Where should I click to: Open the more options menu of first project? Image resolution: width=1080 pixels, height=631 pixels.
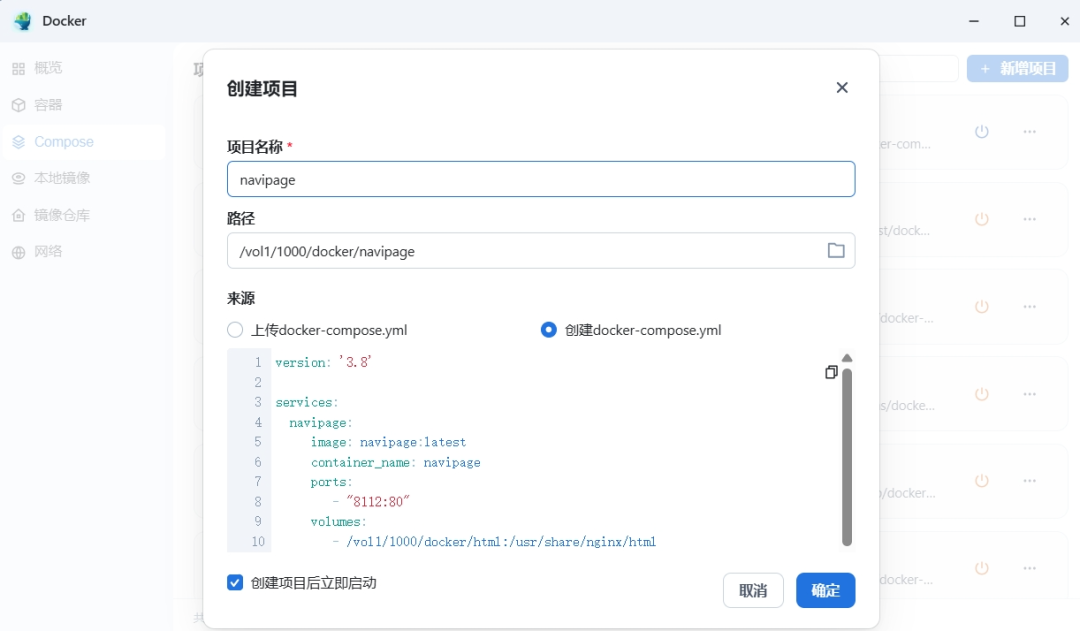pyautogui.click(x=1029, y=132)
